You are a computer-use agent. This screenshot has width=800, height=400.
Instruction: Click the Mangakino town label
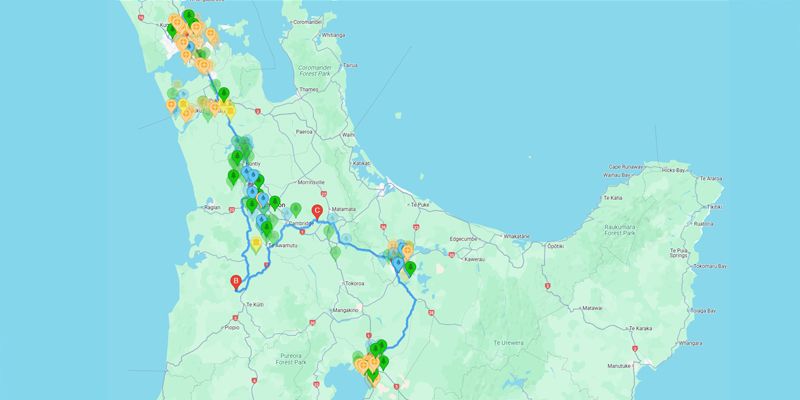[x=345, y=310]
